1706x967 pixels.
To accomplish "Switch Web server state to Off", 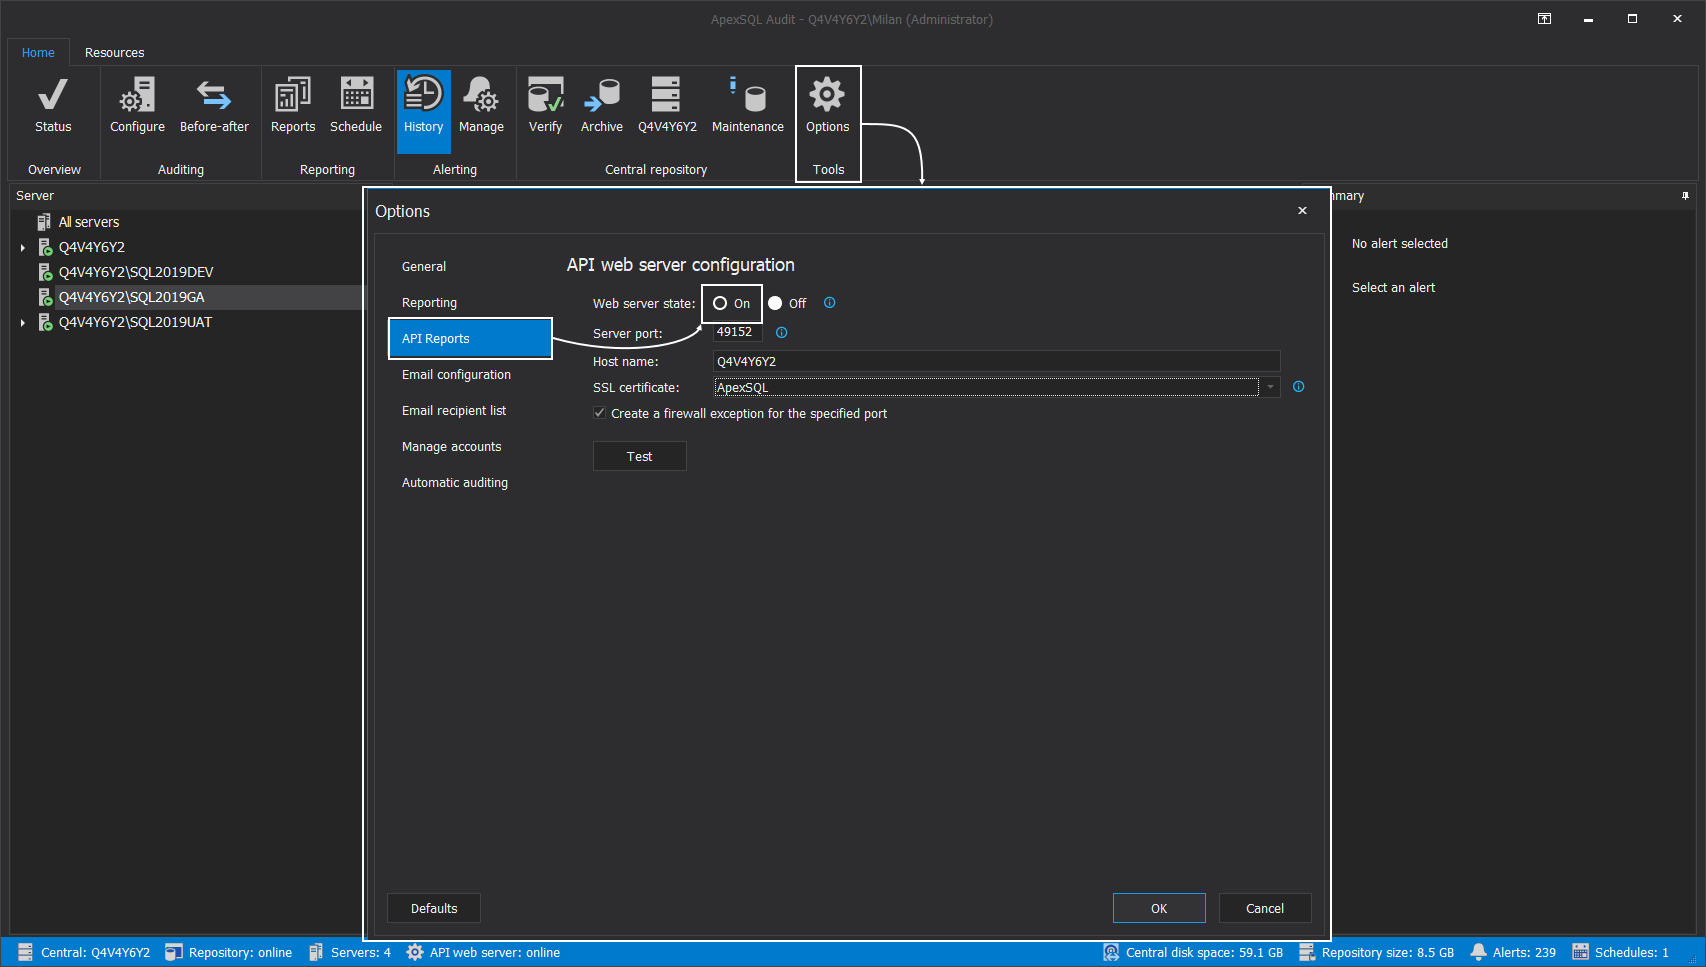I will click(x=775, y=303).
